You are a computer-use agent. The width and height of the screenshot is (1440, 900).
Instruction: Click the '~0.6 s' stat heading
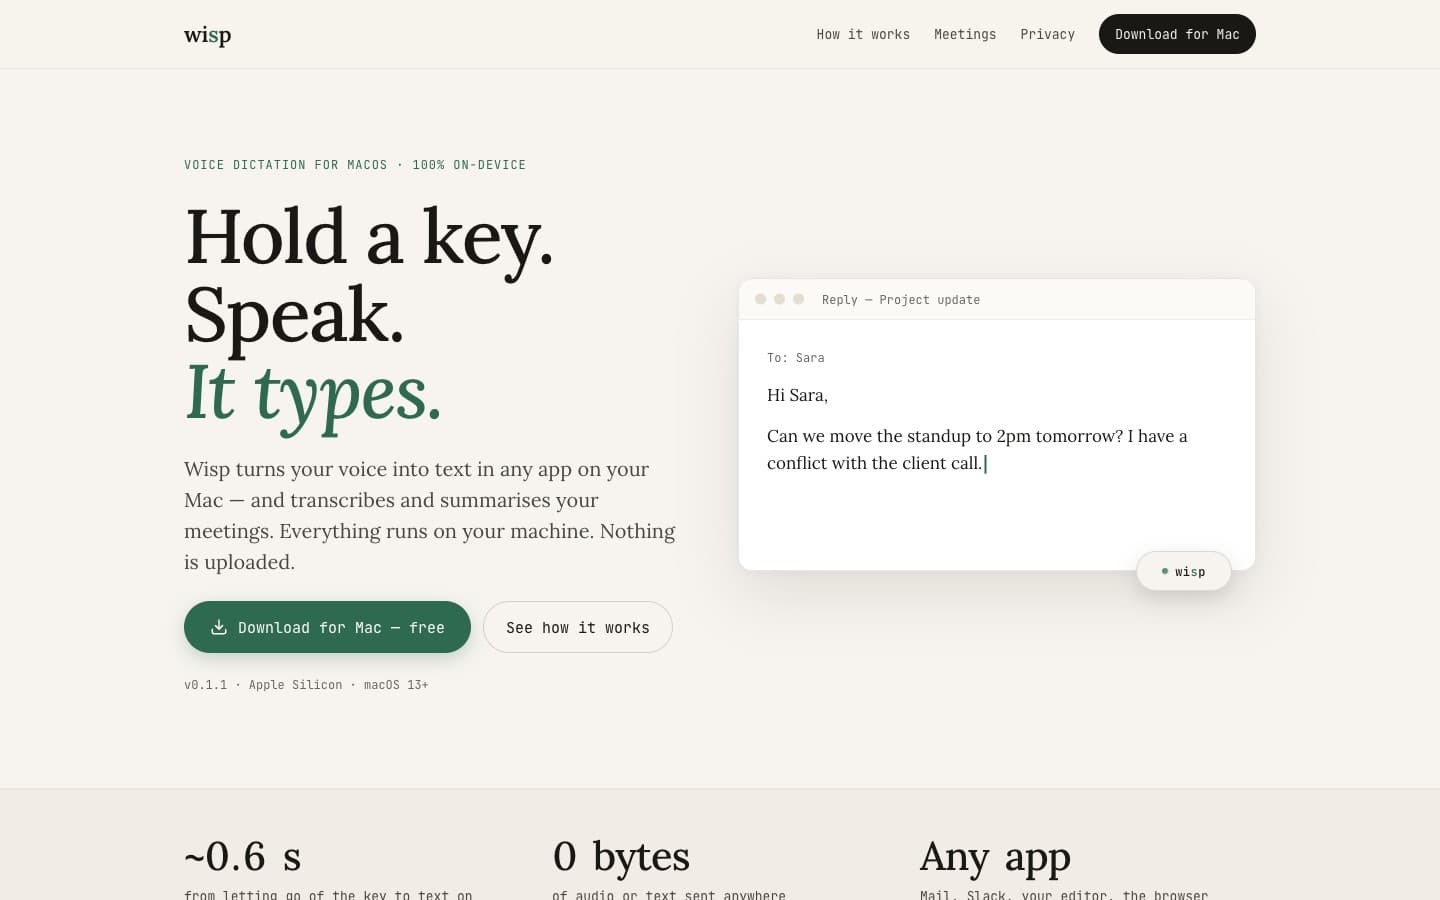pyautogui.click(x=243, y=857)
